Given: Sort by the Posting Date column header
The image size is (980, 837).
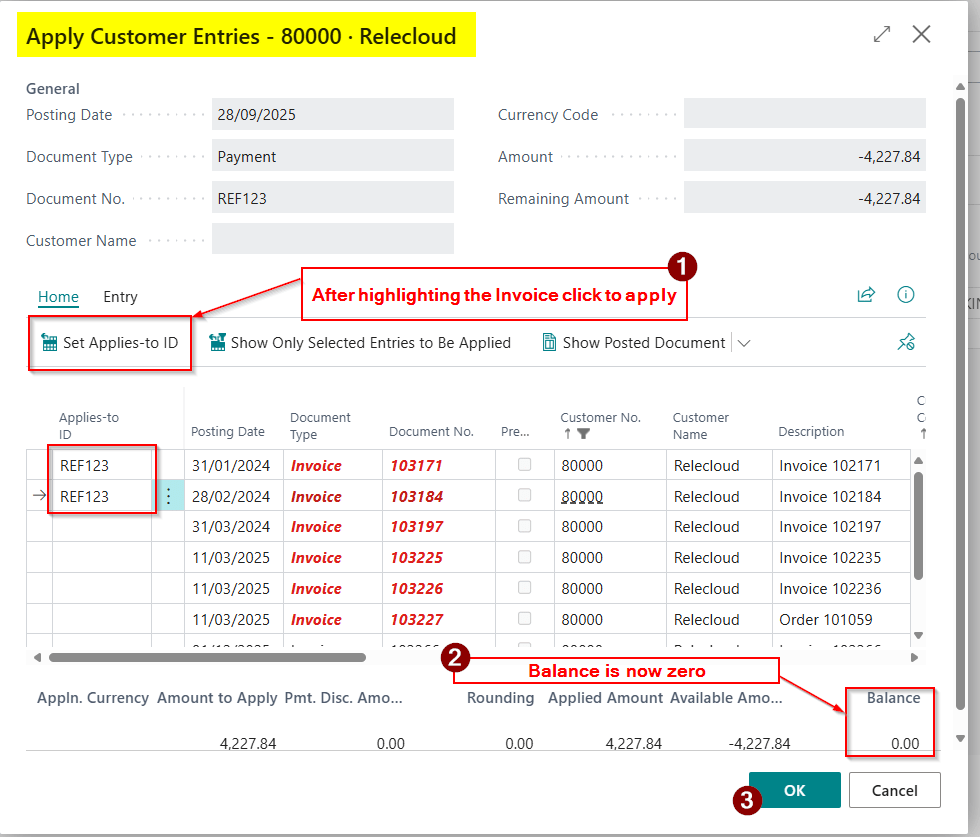Looking at the screenshot, I should pos(228,432).
